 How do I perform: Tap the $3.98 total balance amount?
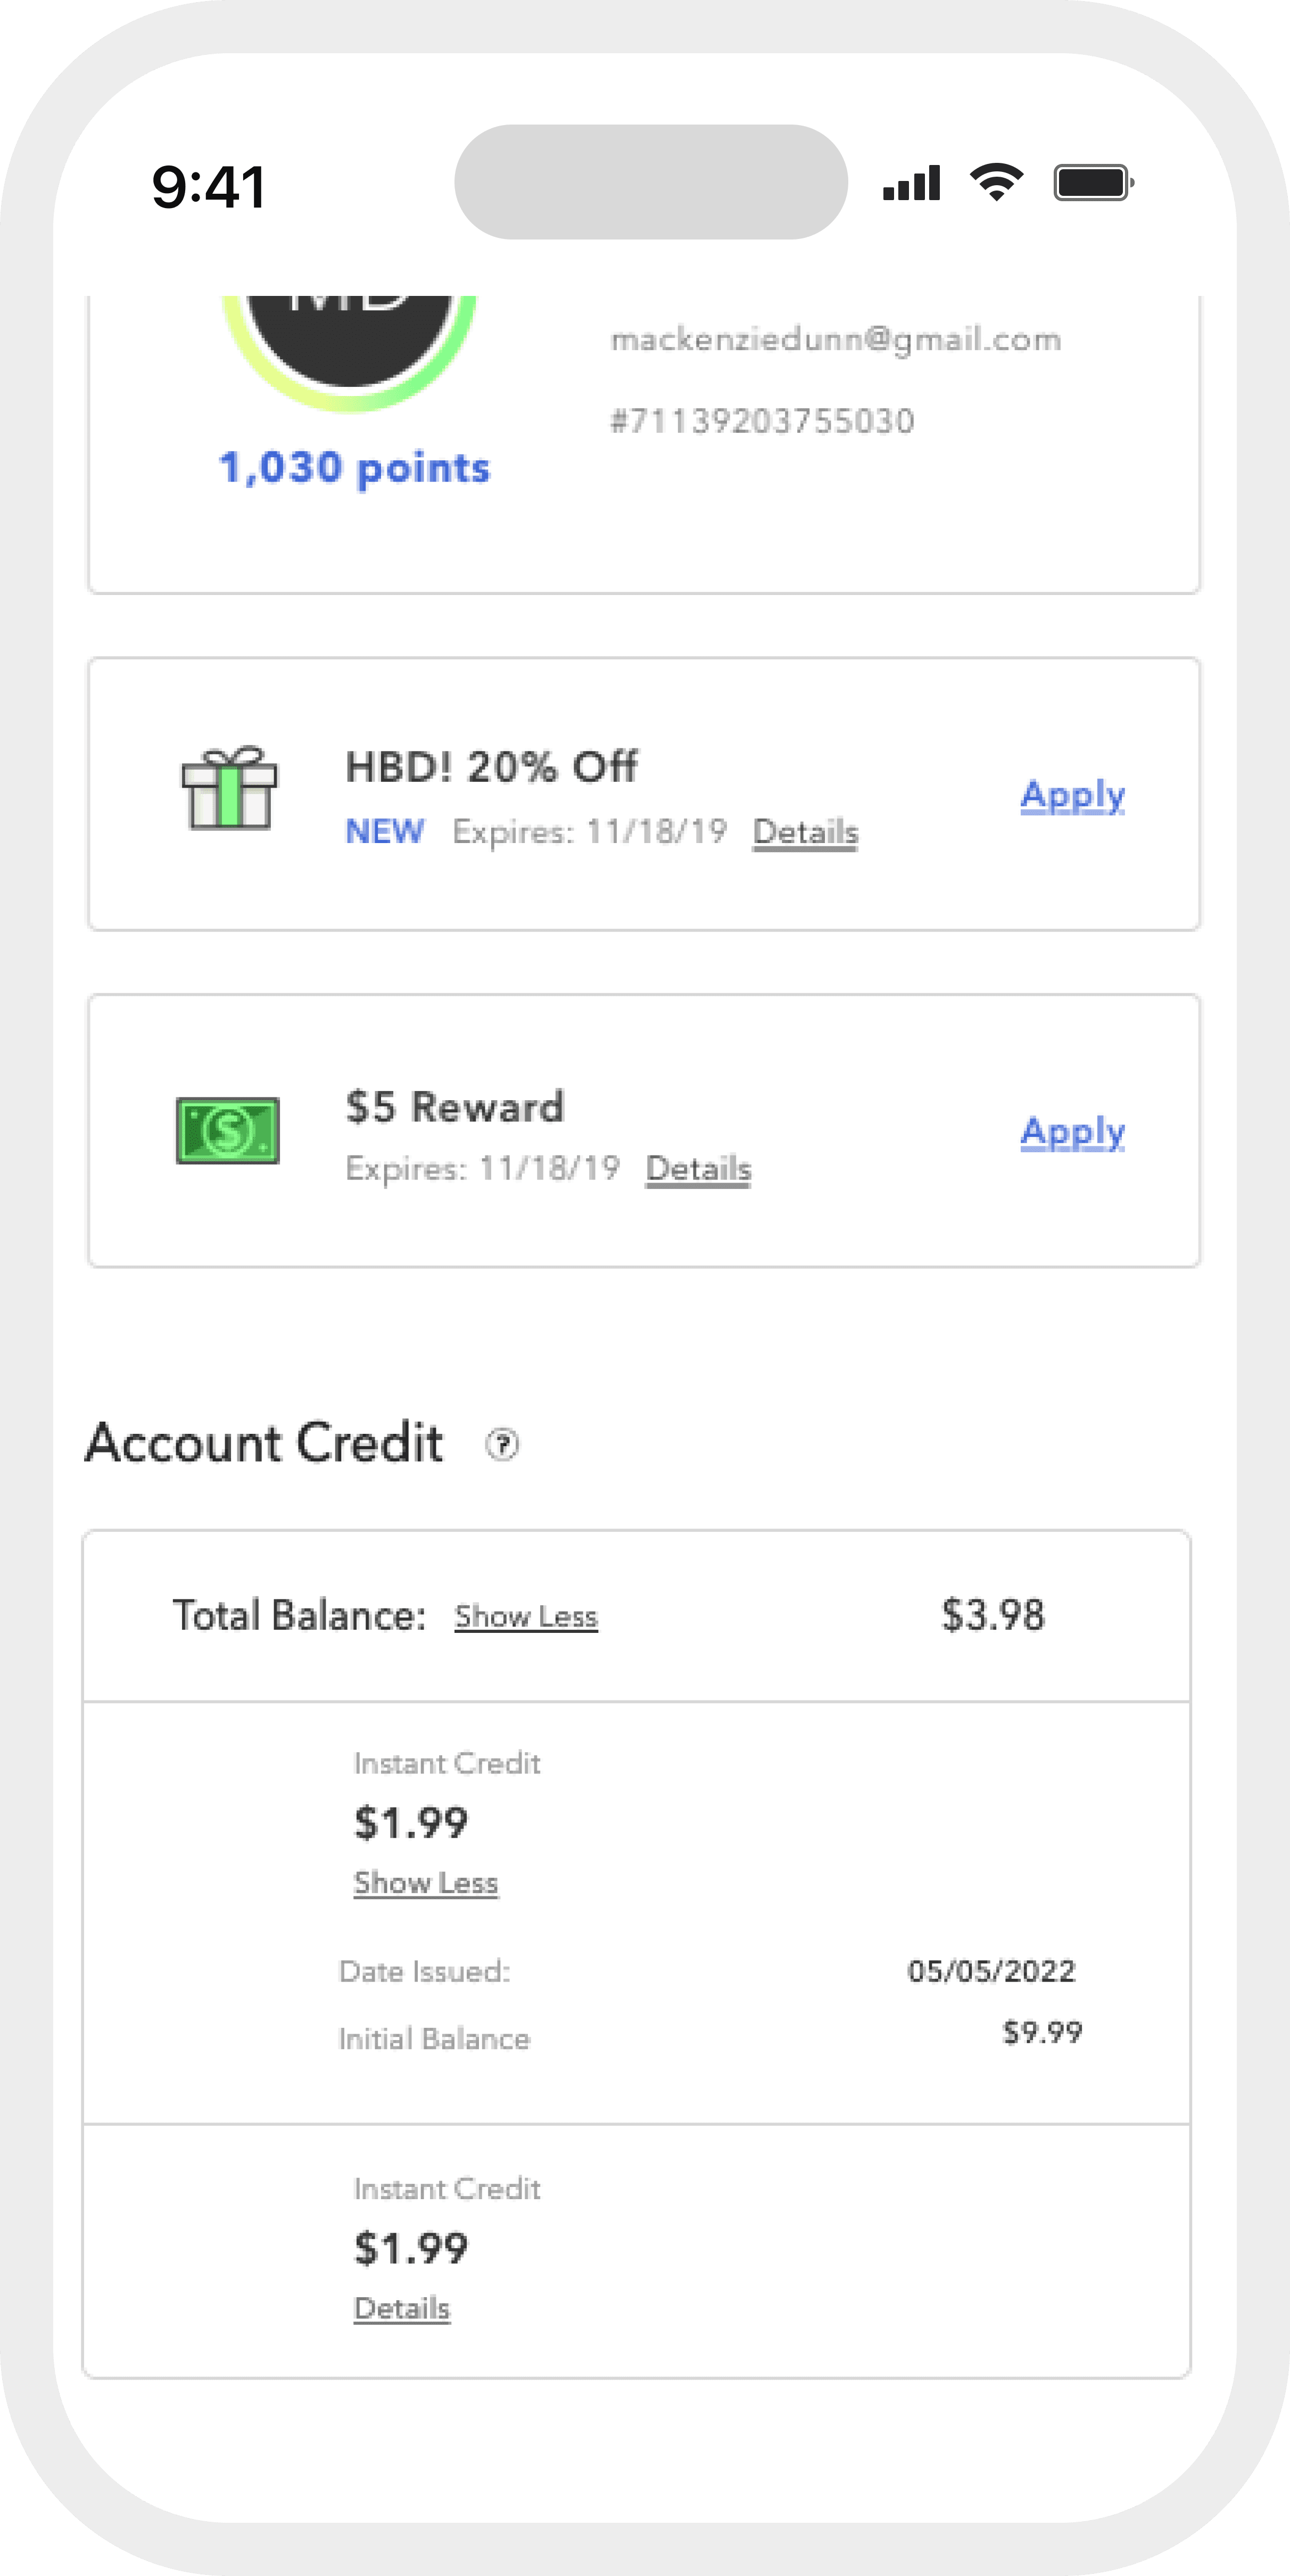[x=993, y=1615]
